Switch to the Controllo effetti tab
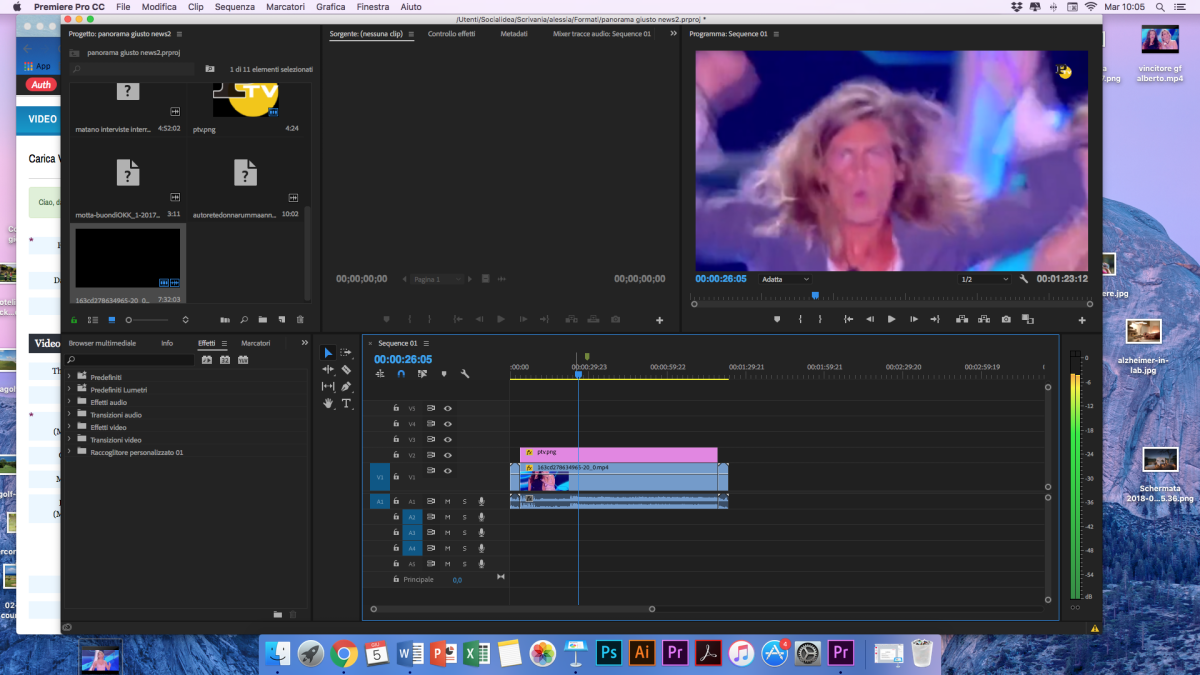Screen dimensions: 1200x675 pos(451,34)
